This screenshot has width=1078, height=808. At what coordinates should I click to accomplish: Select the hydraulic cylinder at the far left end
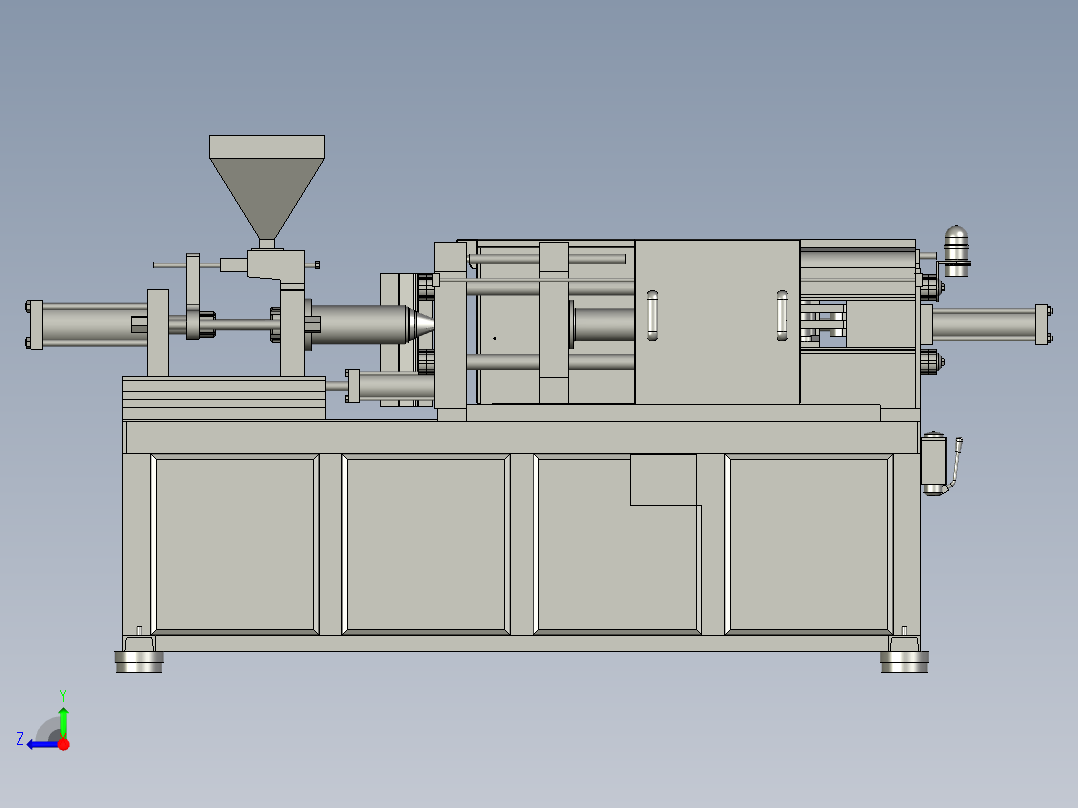[86, 325]
